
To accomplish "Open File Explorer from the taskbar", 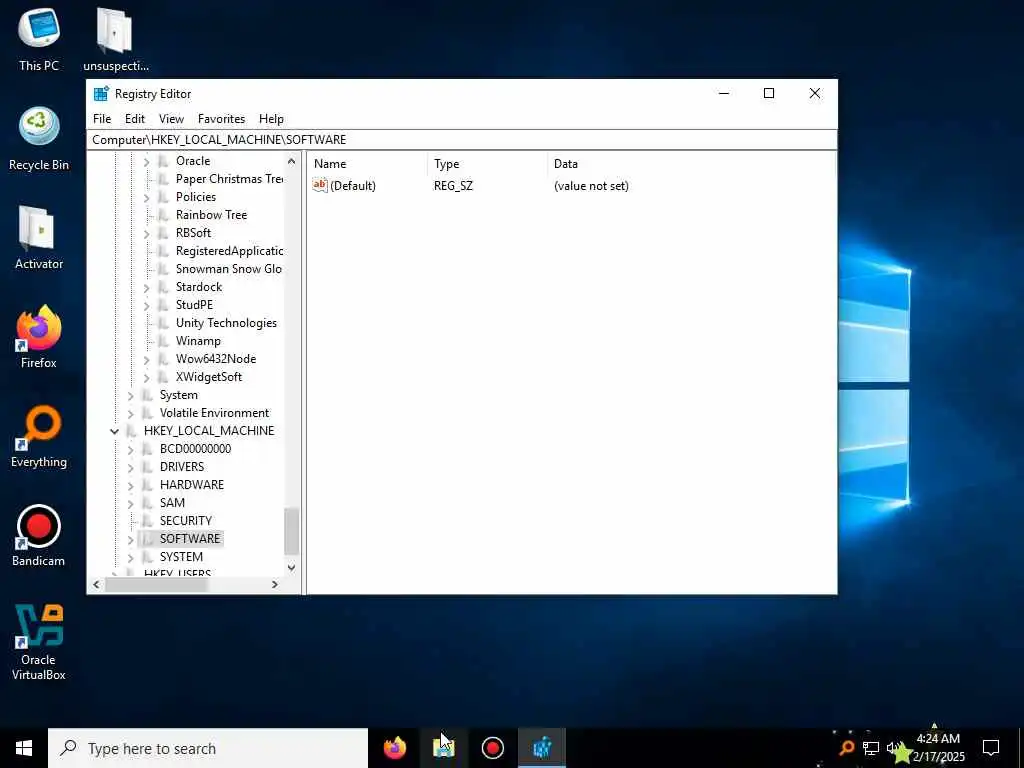I will coord(443,748).
